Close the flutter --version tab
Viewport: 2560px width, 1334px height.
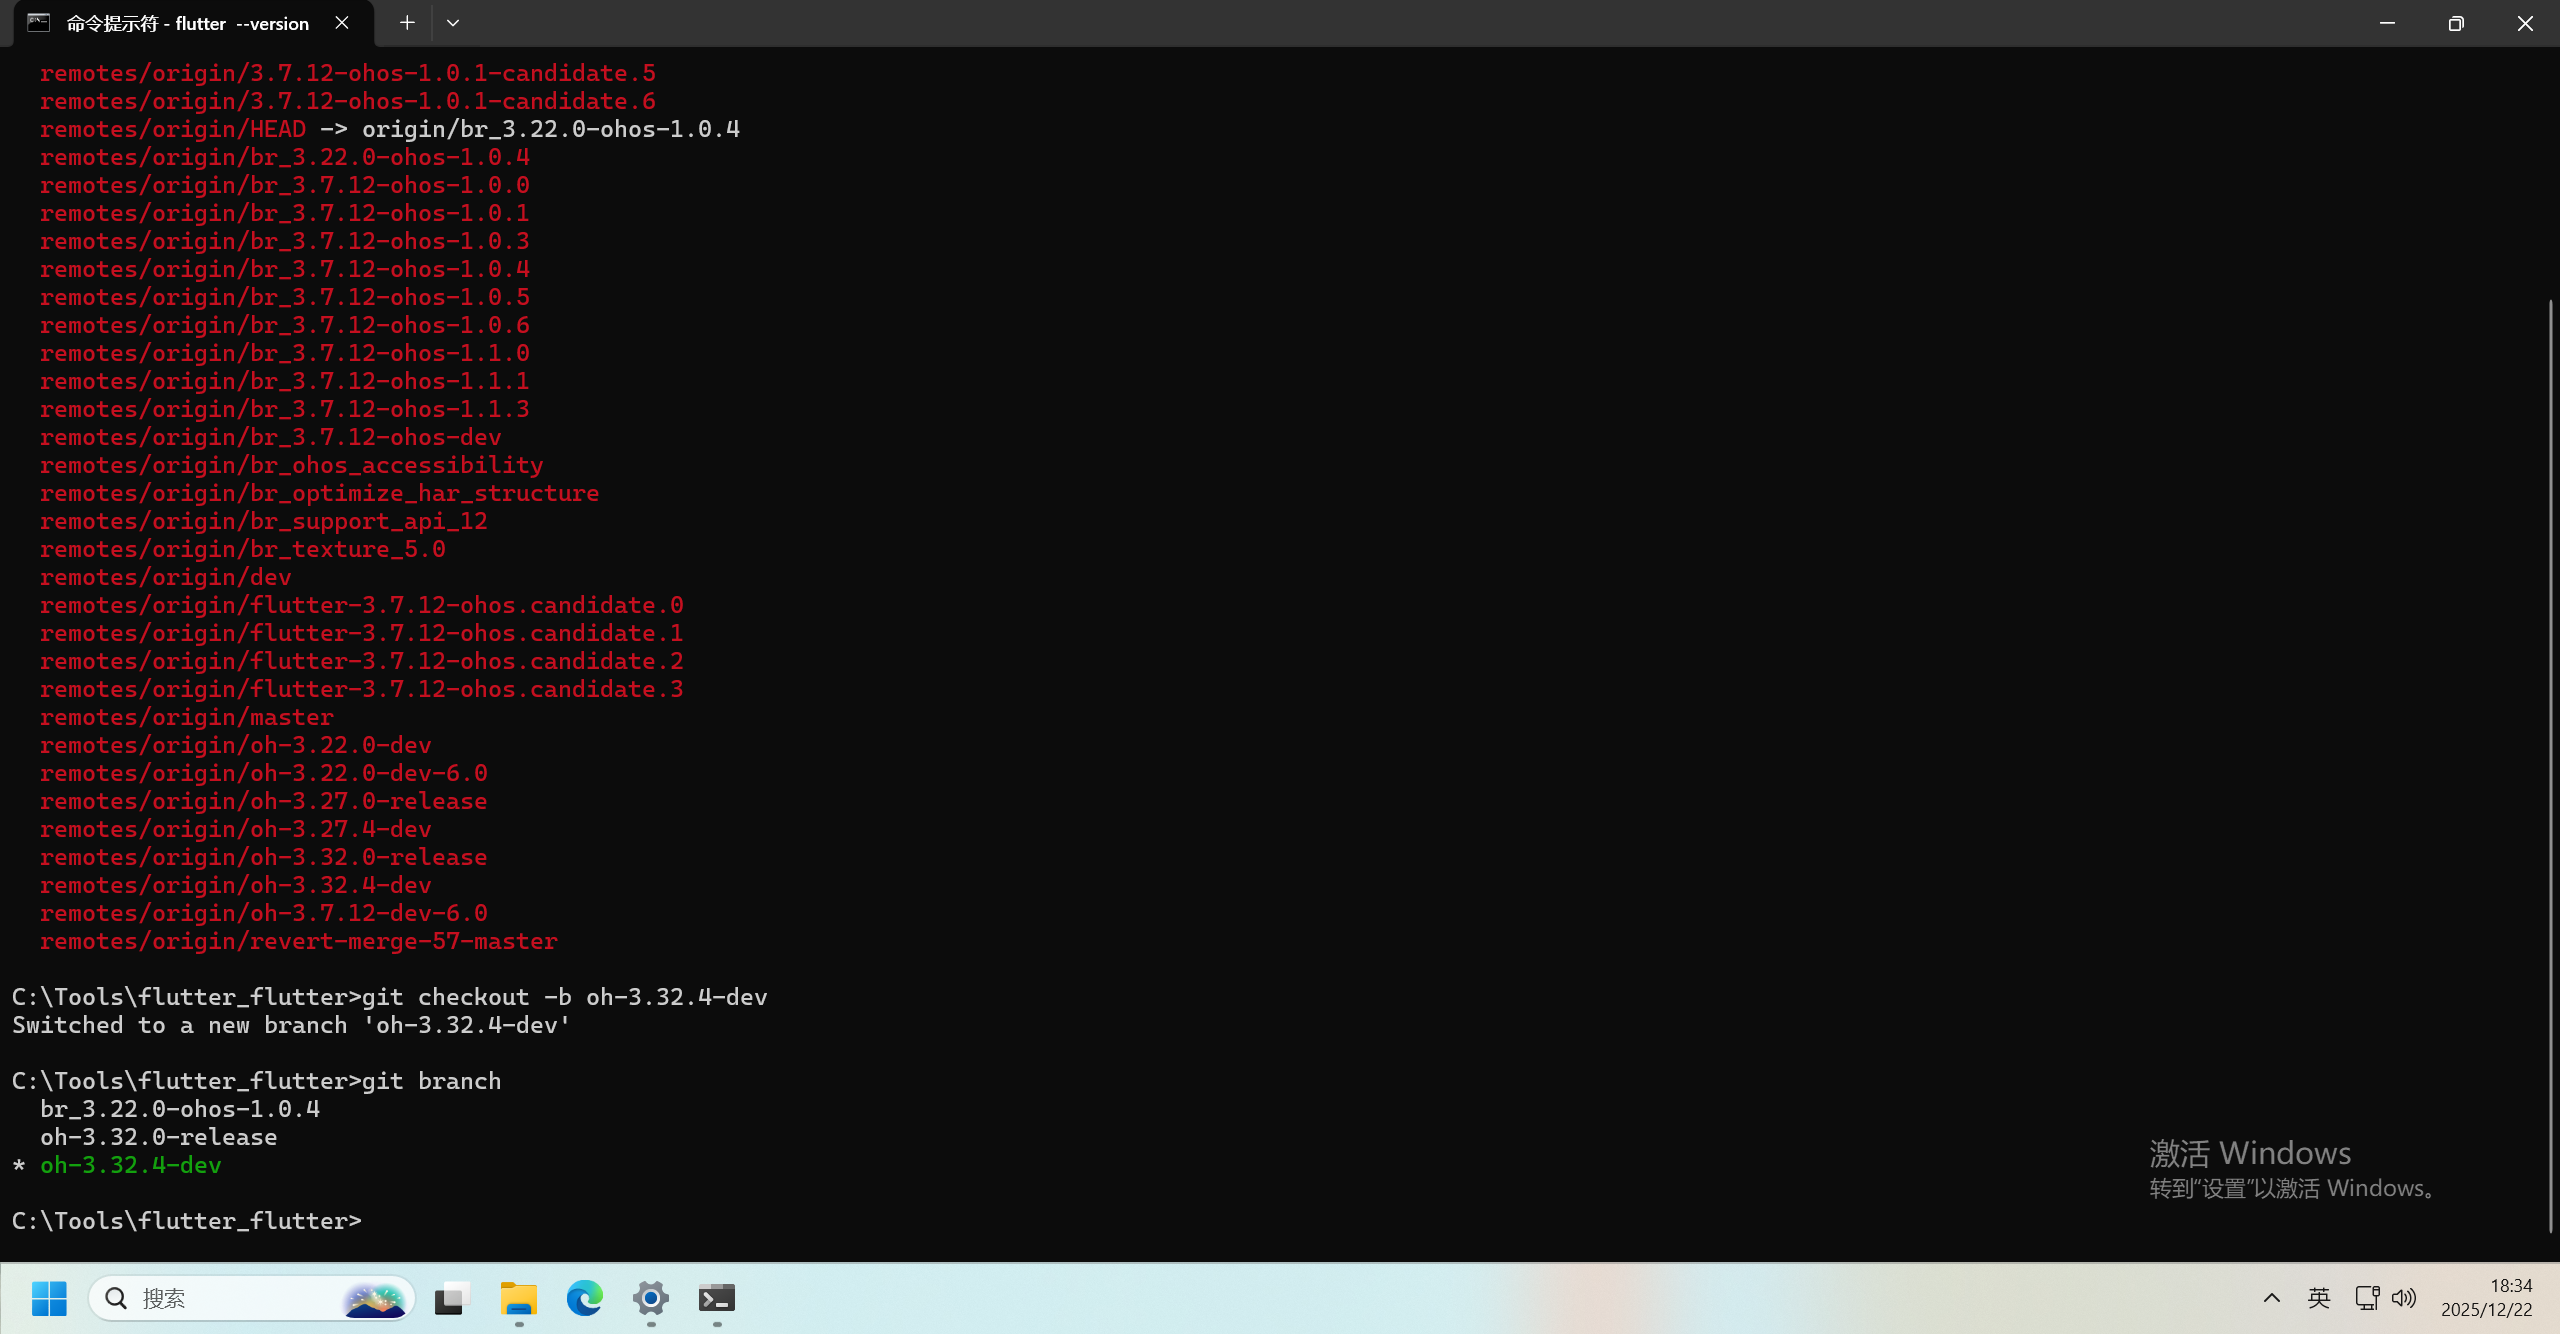tap(342, 23)
